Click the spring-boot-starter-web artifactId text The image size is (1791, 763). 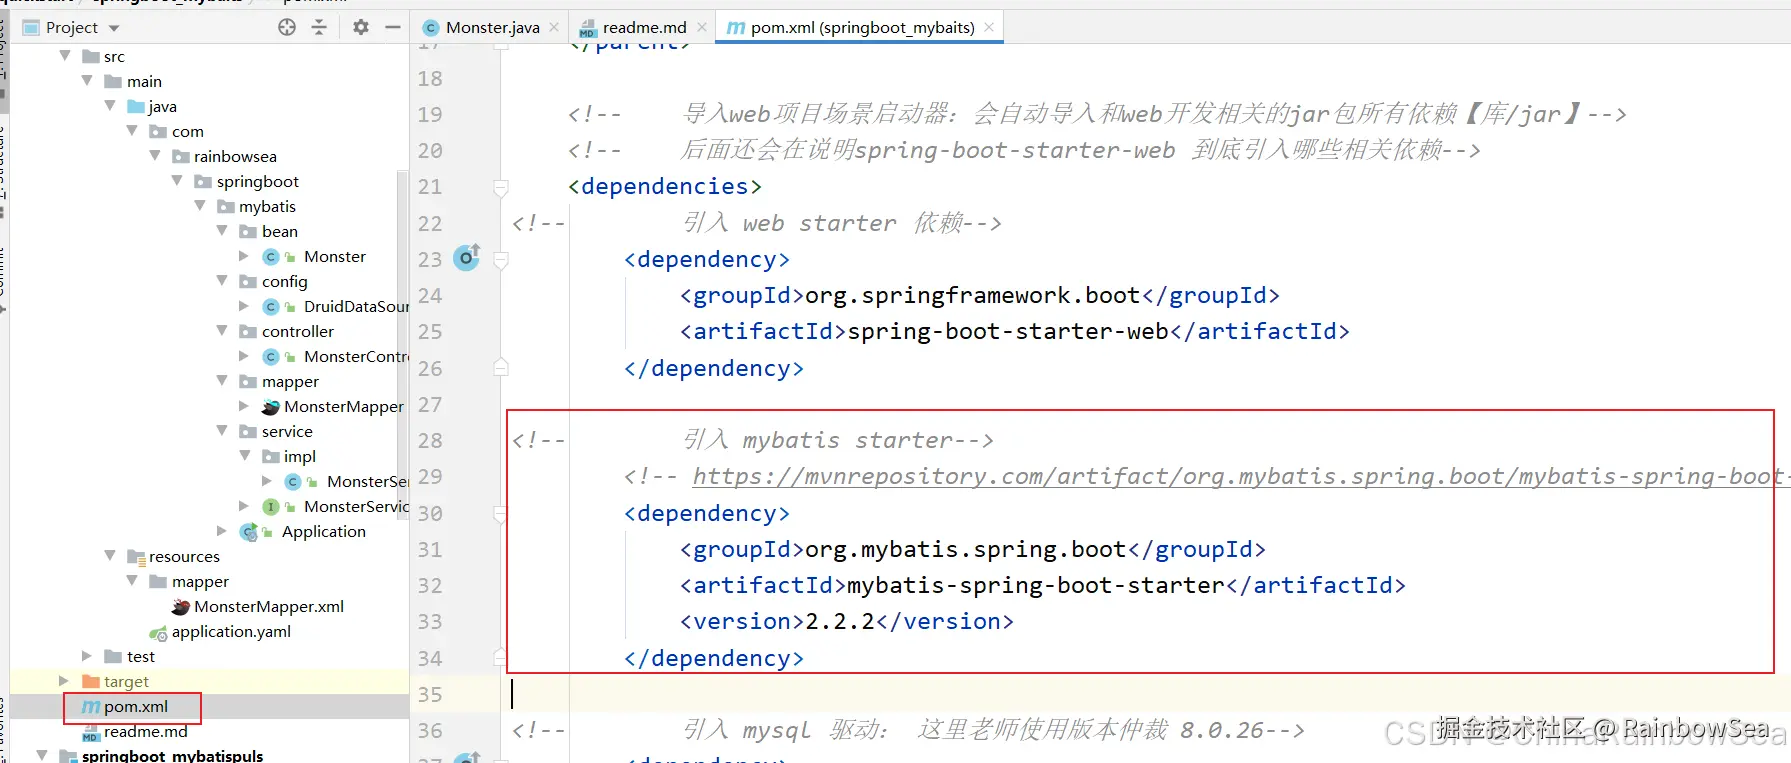tap(1007, 332)
